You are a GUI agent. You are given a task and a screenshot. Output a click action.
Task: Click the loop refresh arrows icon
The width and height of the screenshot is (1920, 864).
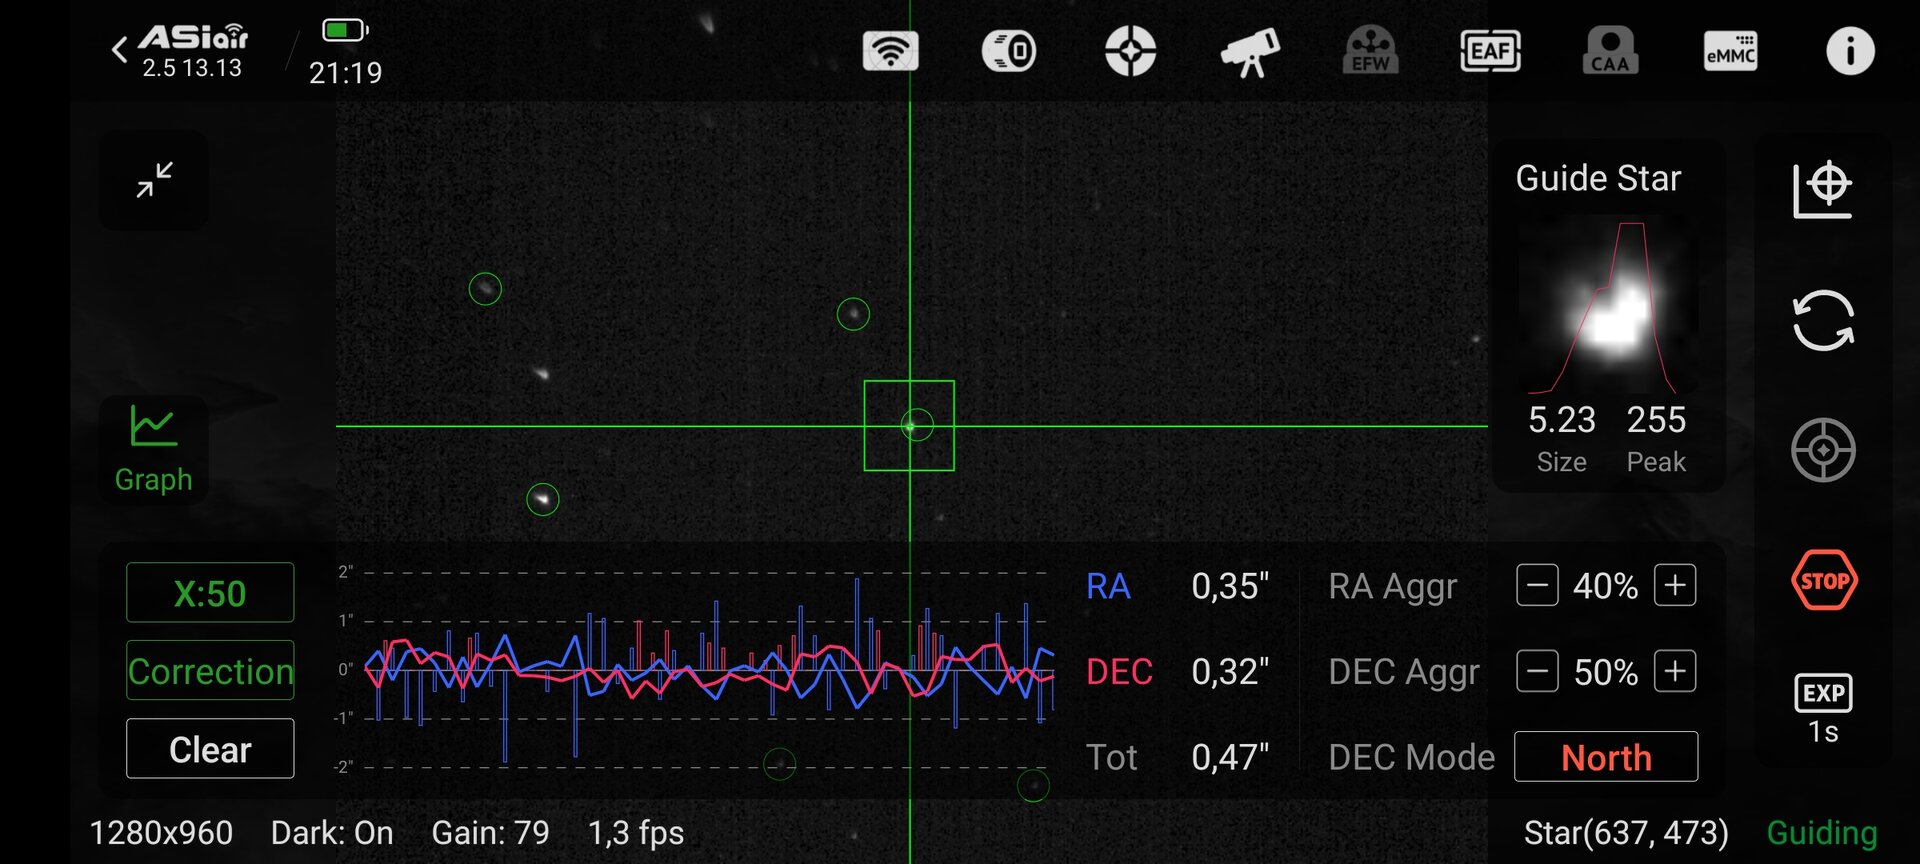tap(1823, 320)
